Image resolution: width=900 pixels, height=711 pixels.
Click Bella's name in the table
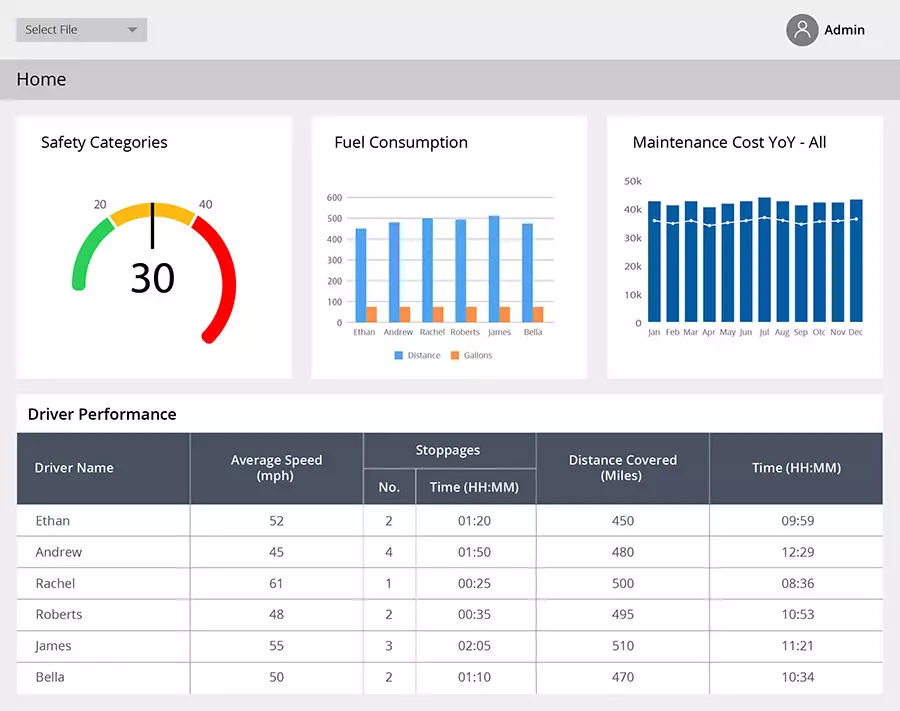(x=50, y=677)
